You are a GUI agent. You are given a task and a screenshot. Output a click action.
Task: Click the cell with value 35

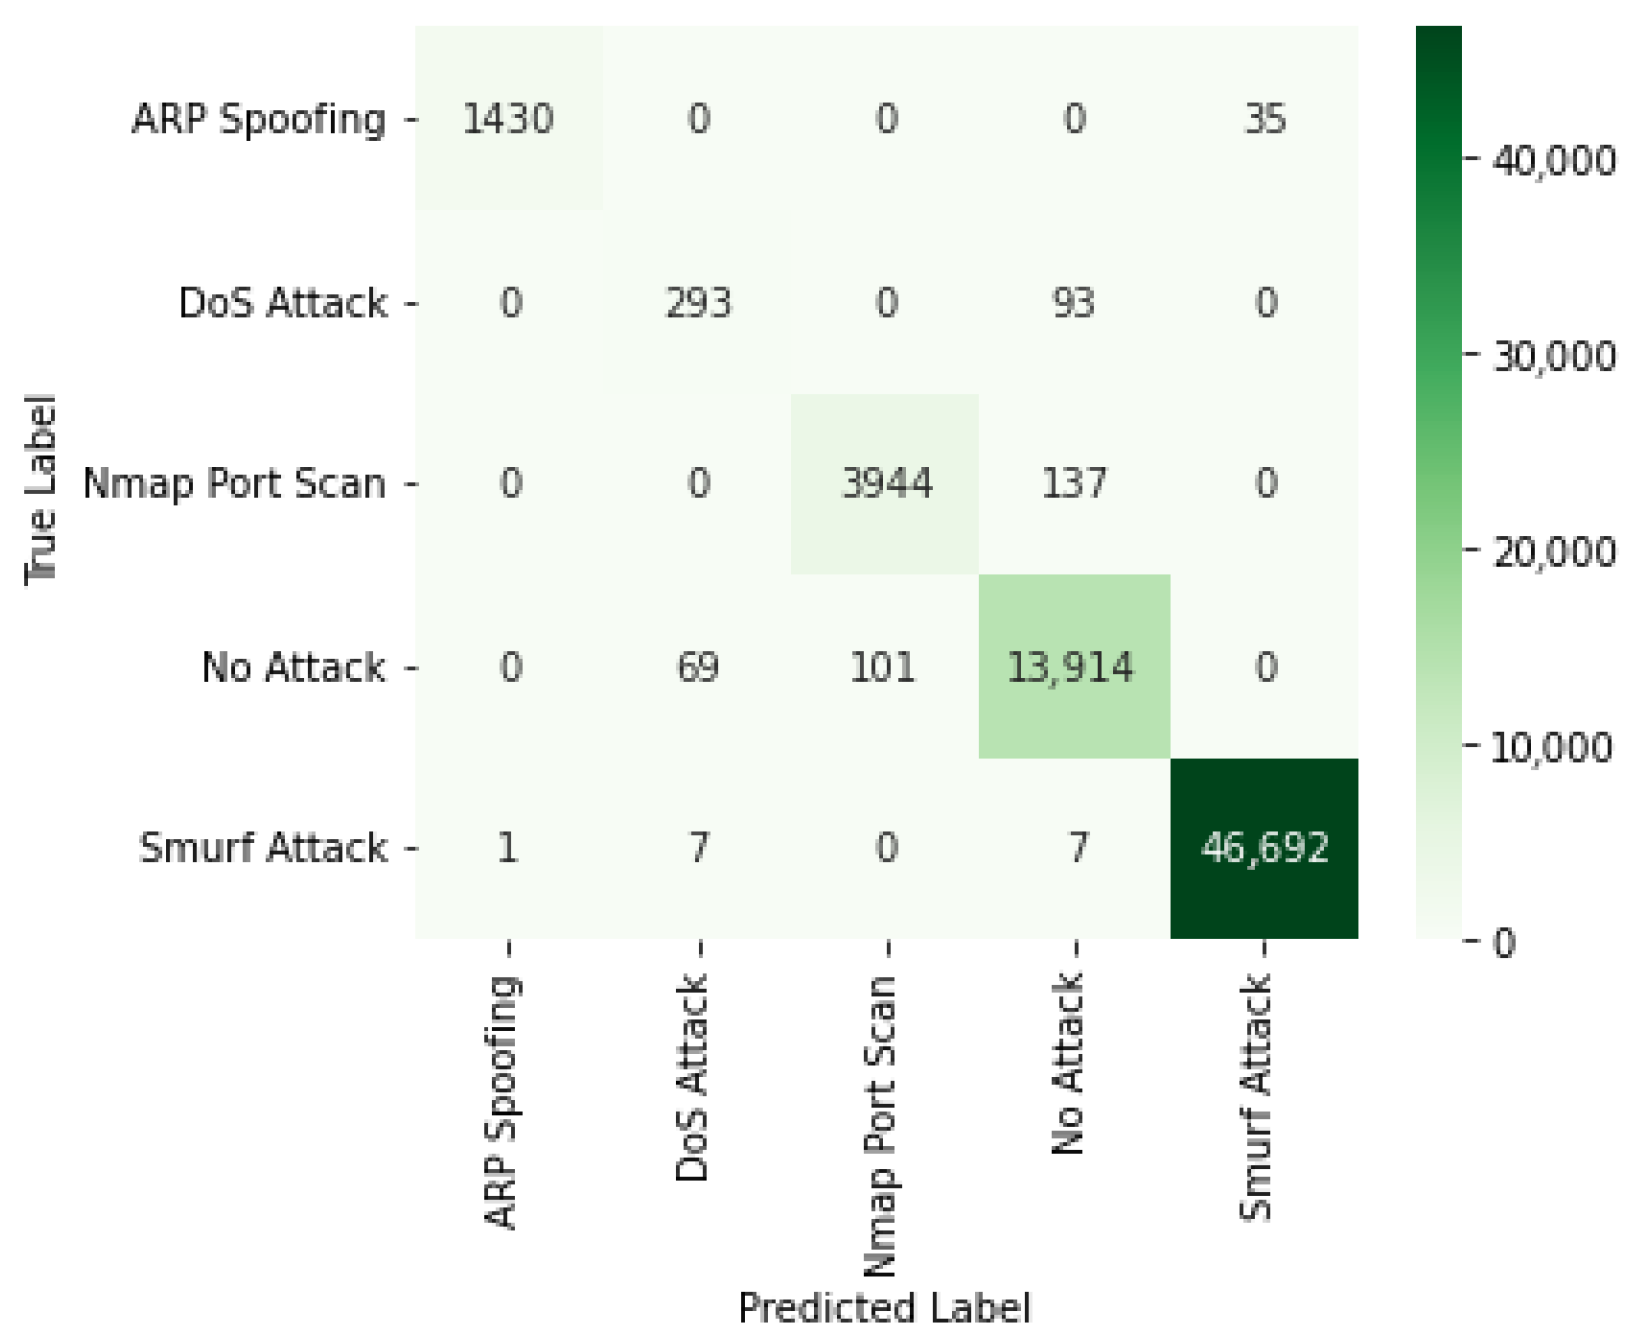point(1264,119)
